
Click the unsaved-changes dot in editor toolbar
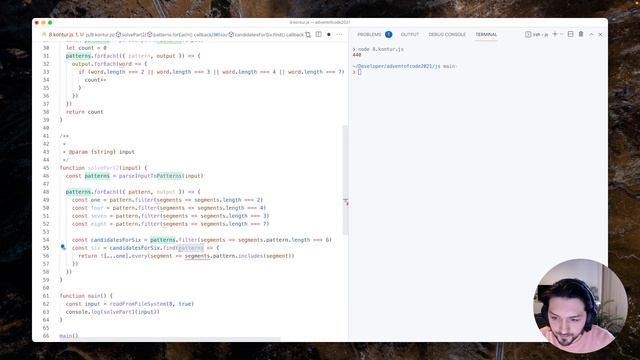click(329, 35)
